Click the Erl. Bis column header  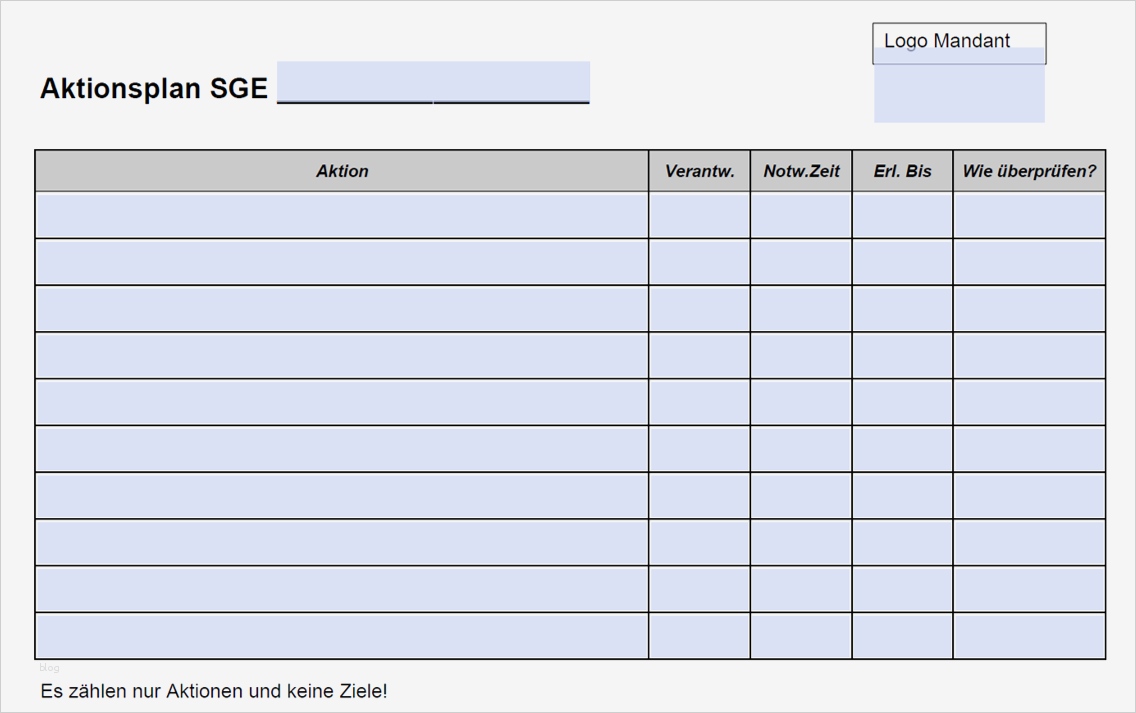pos(902,171)
